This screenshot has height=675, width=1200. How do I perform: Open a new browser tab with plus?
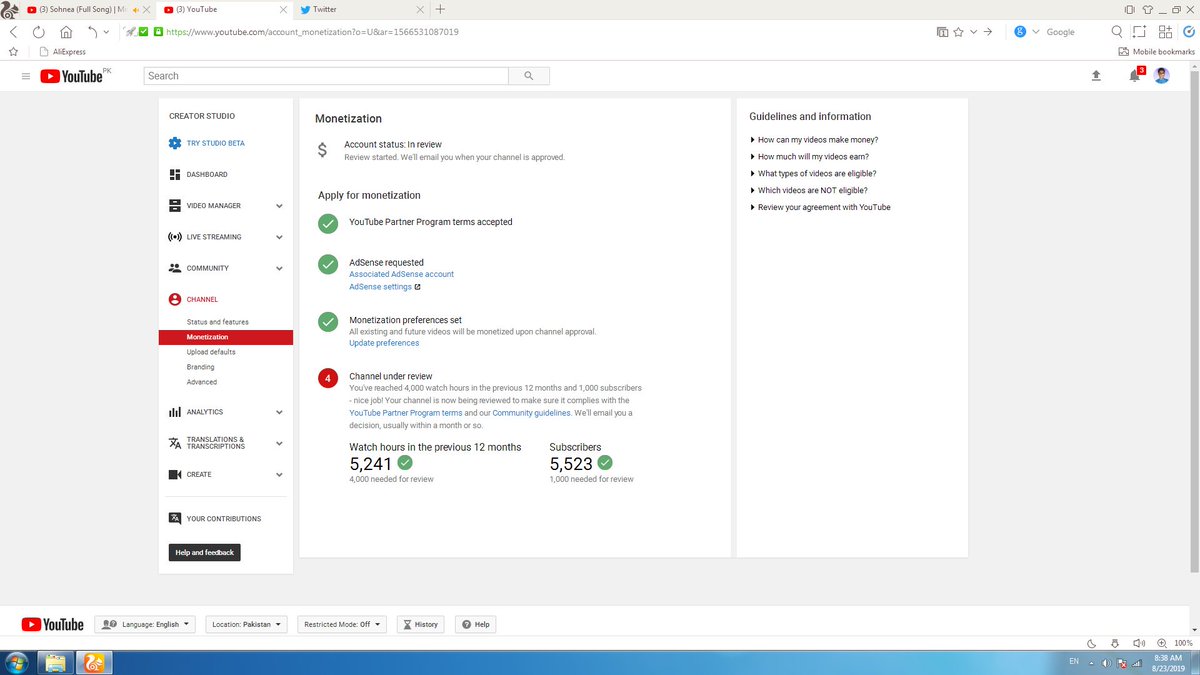tap(440, 9)
